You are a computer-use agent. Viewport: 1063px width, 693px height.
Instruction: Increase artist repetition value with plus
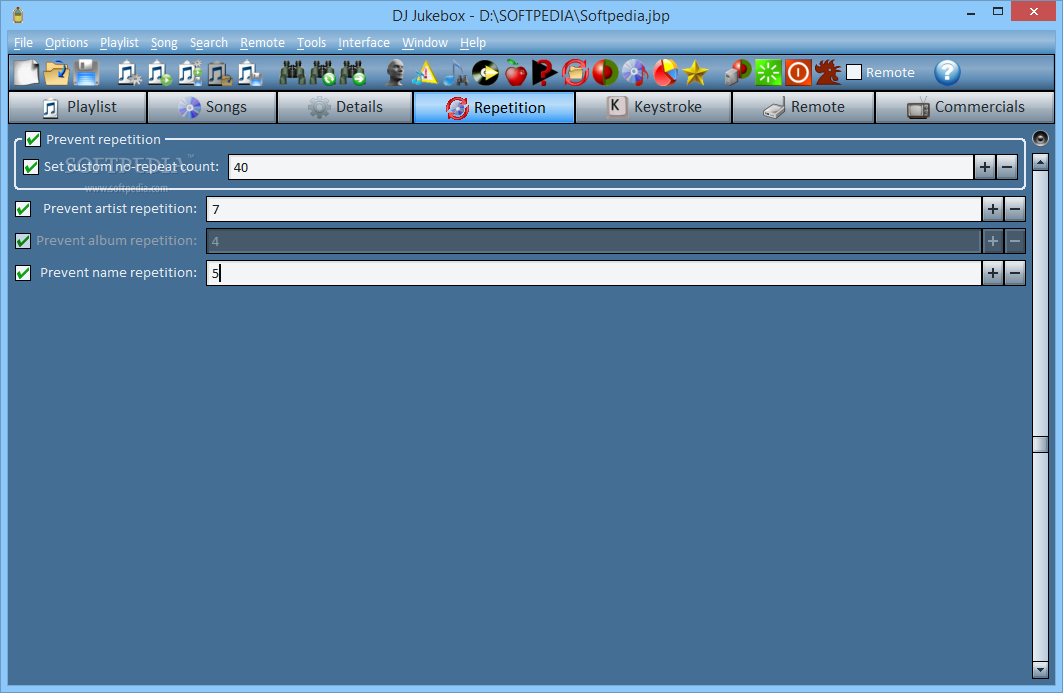coord(993,209)
